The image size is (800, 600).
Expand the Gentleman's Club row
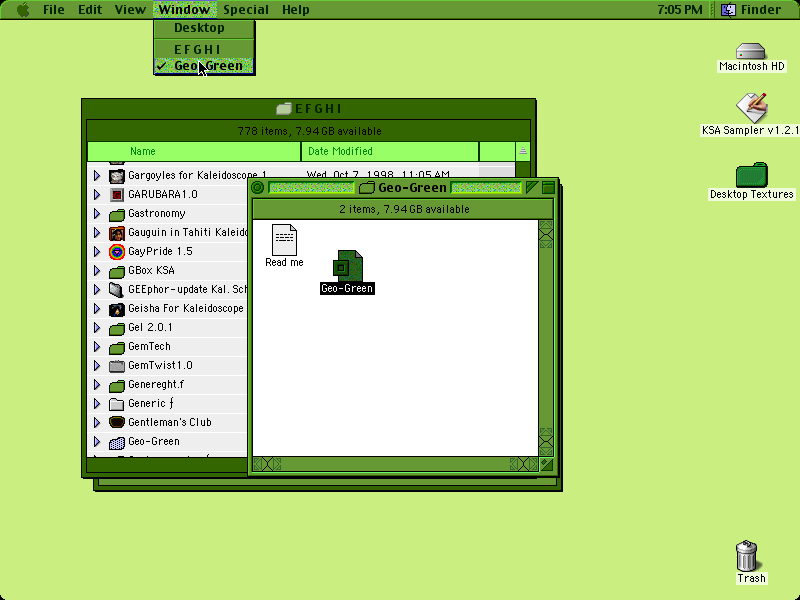pyautogui.click(x=97, y=422)
